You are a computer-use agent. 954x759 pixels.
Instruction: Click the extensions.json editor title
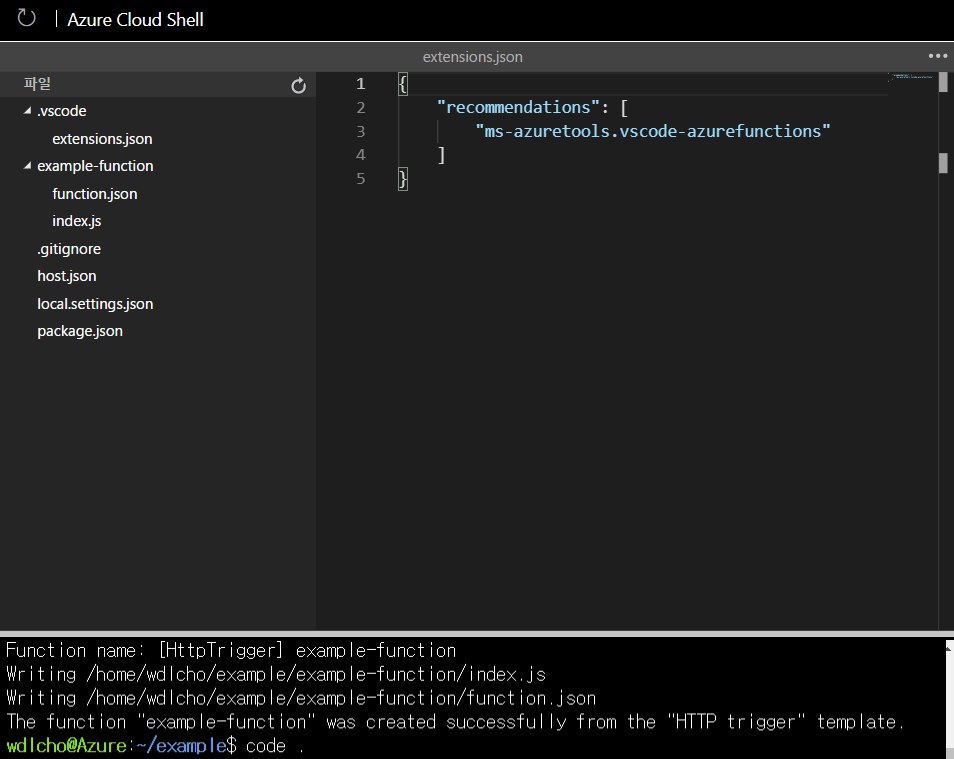click(473, 57)
